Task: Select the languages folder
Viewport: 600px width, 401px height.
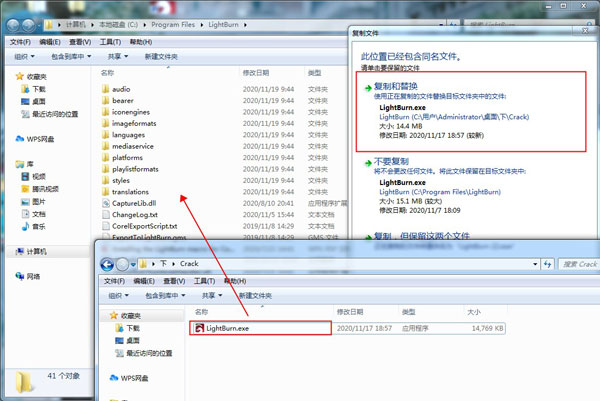Action: pos(128,135)
